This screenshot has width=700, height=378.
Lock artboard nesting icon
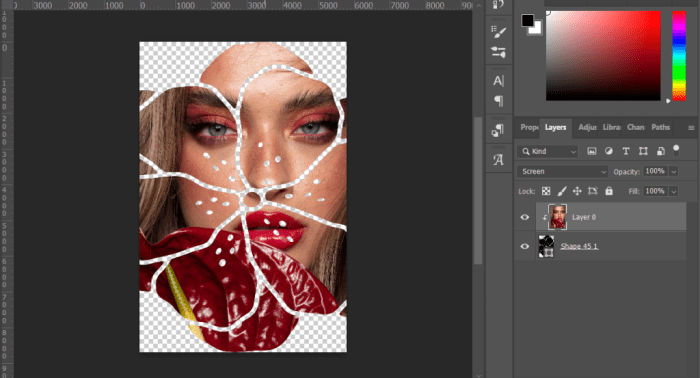[593, 191]
